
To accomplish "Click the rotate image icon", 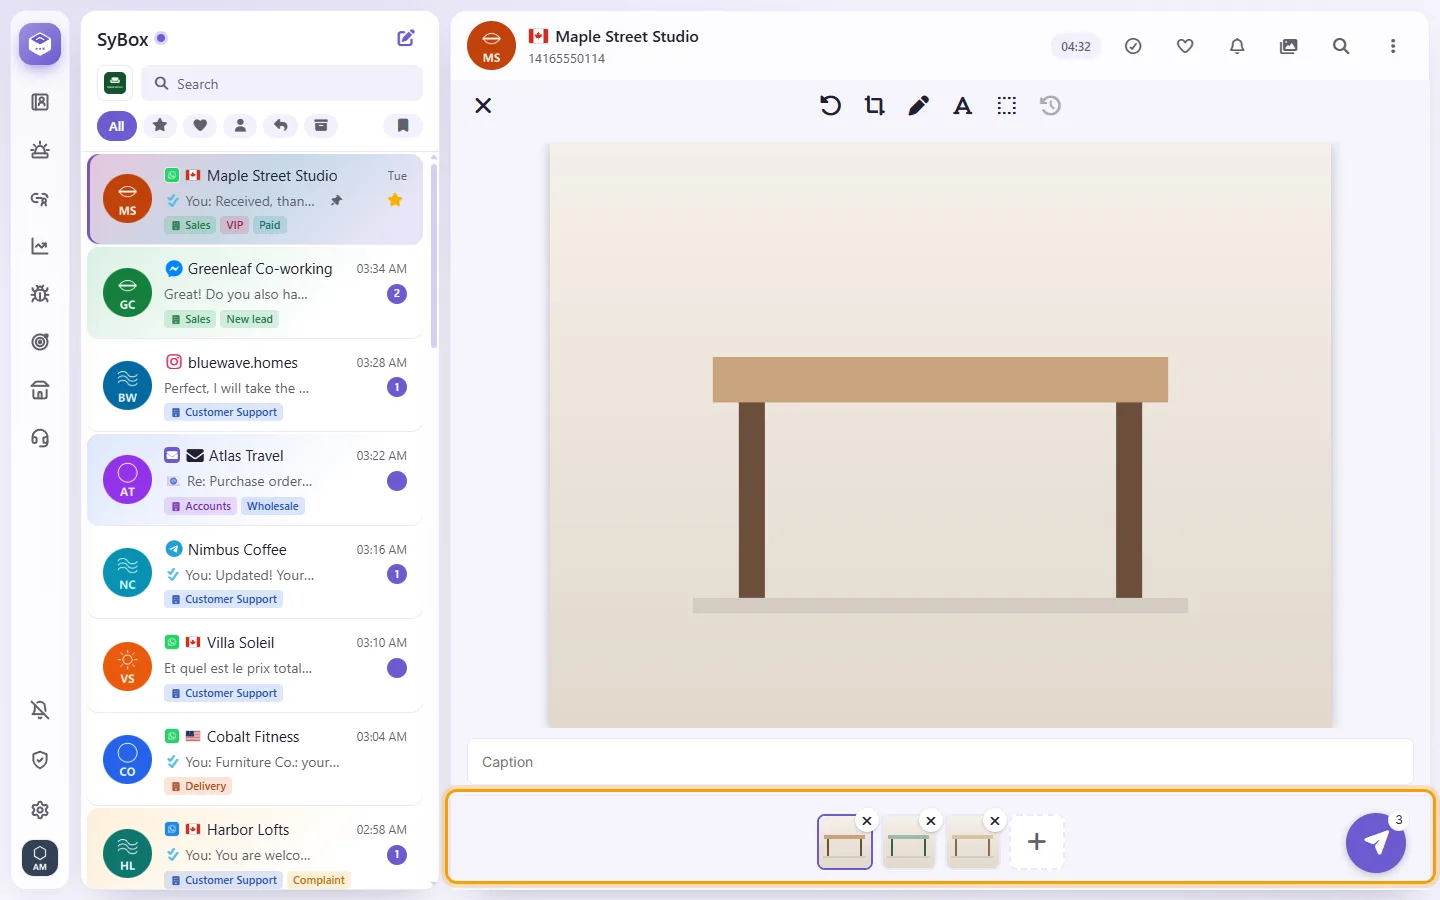I will coord(830,106).
